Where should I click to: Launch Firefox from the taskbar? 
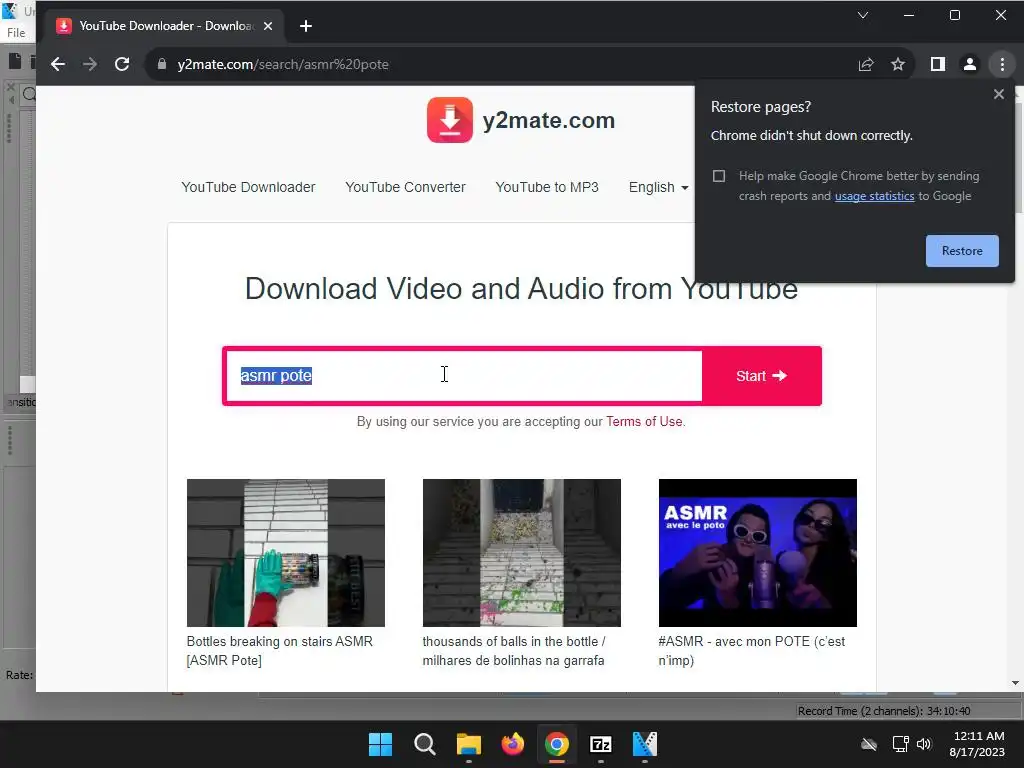point(513,744)
